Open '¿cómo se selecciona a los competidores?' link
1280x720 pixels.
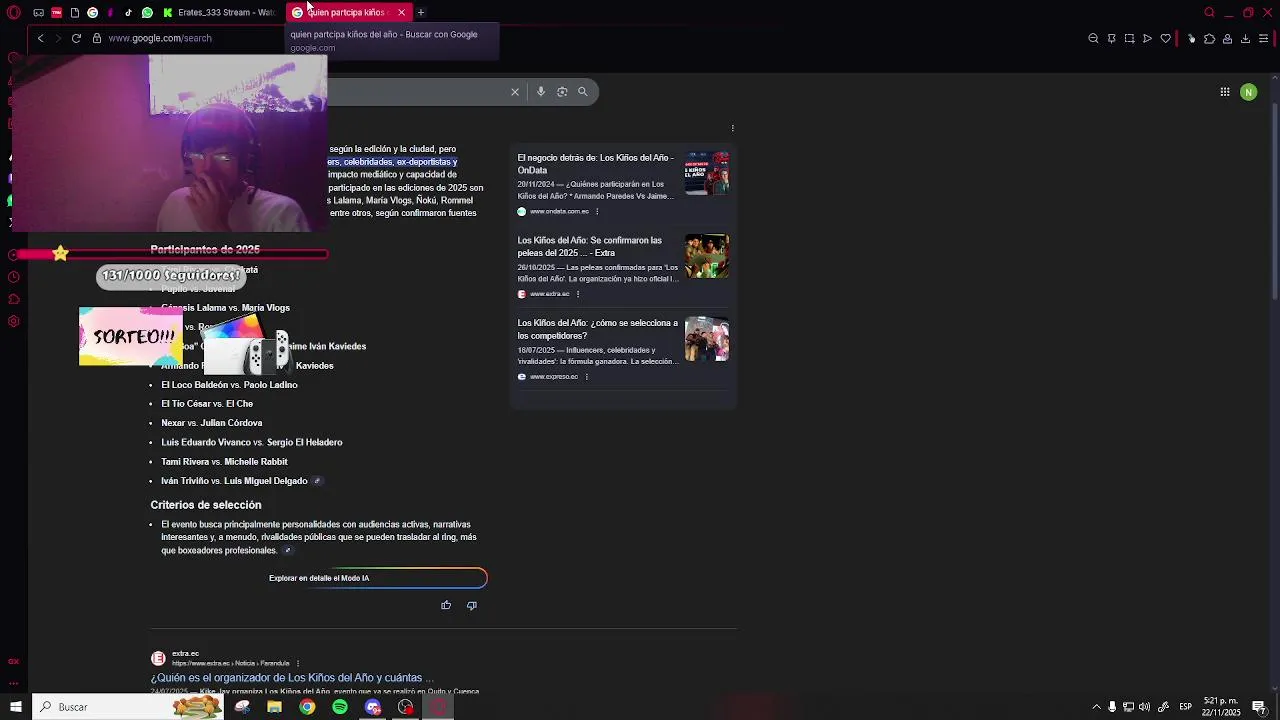click(597, 329)
